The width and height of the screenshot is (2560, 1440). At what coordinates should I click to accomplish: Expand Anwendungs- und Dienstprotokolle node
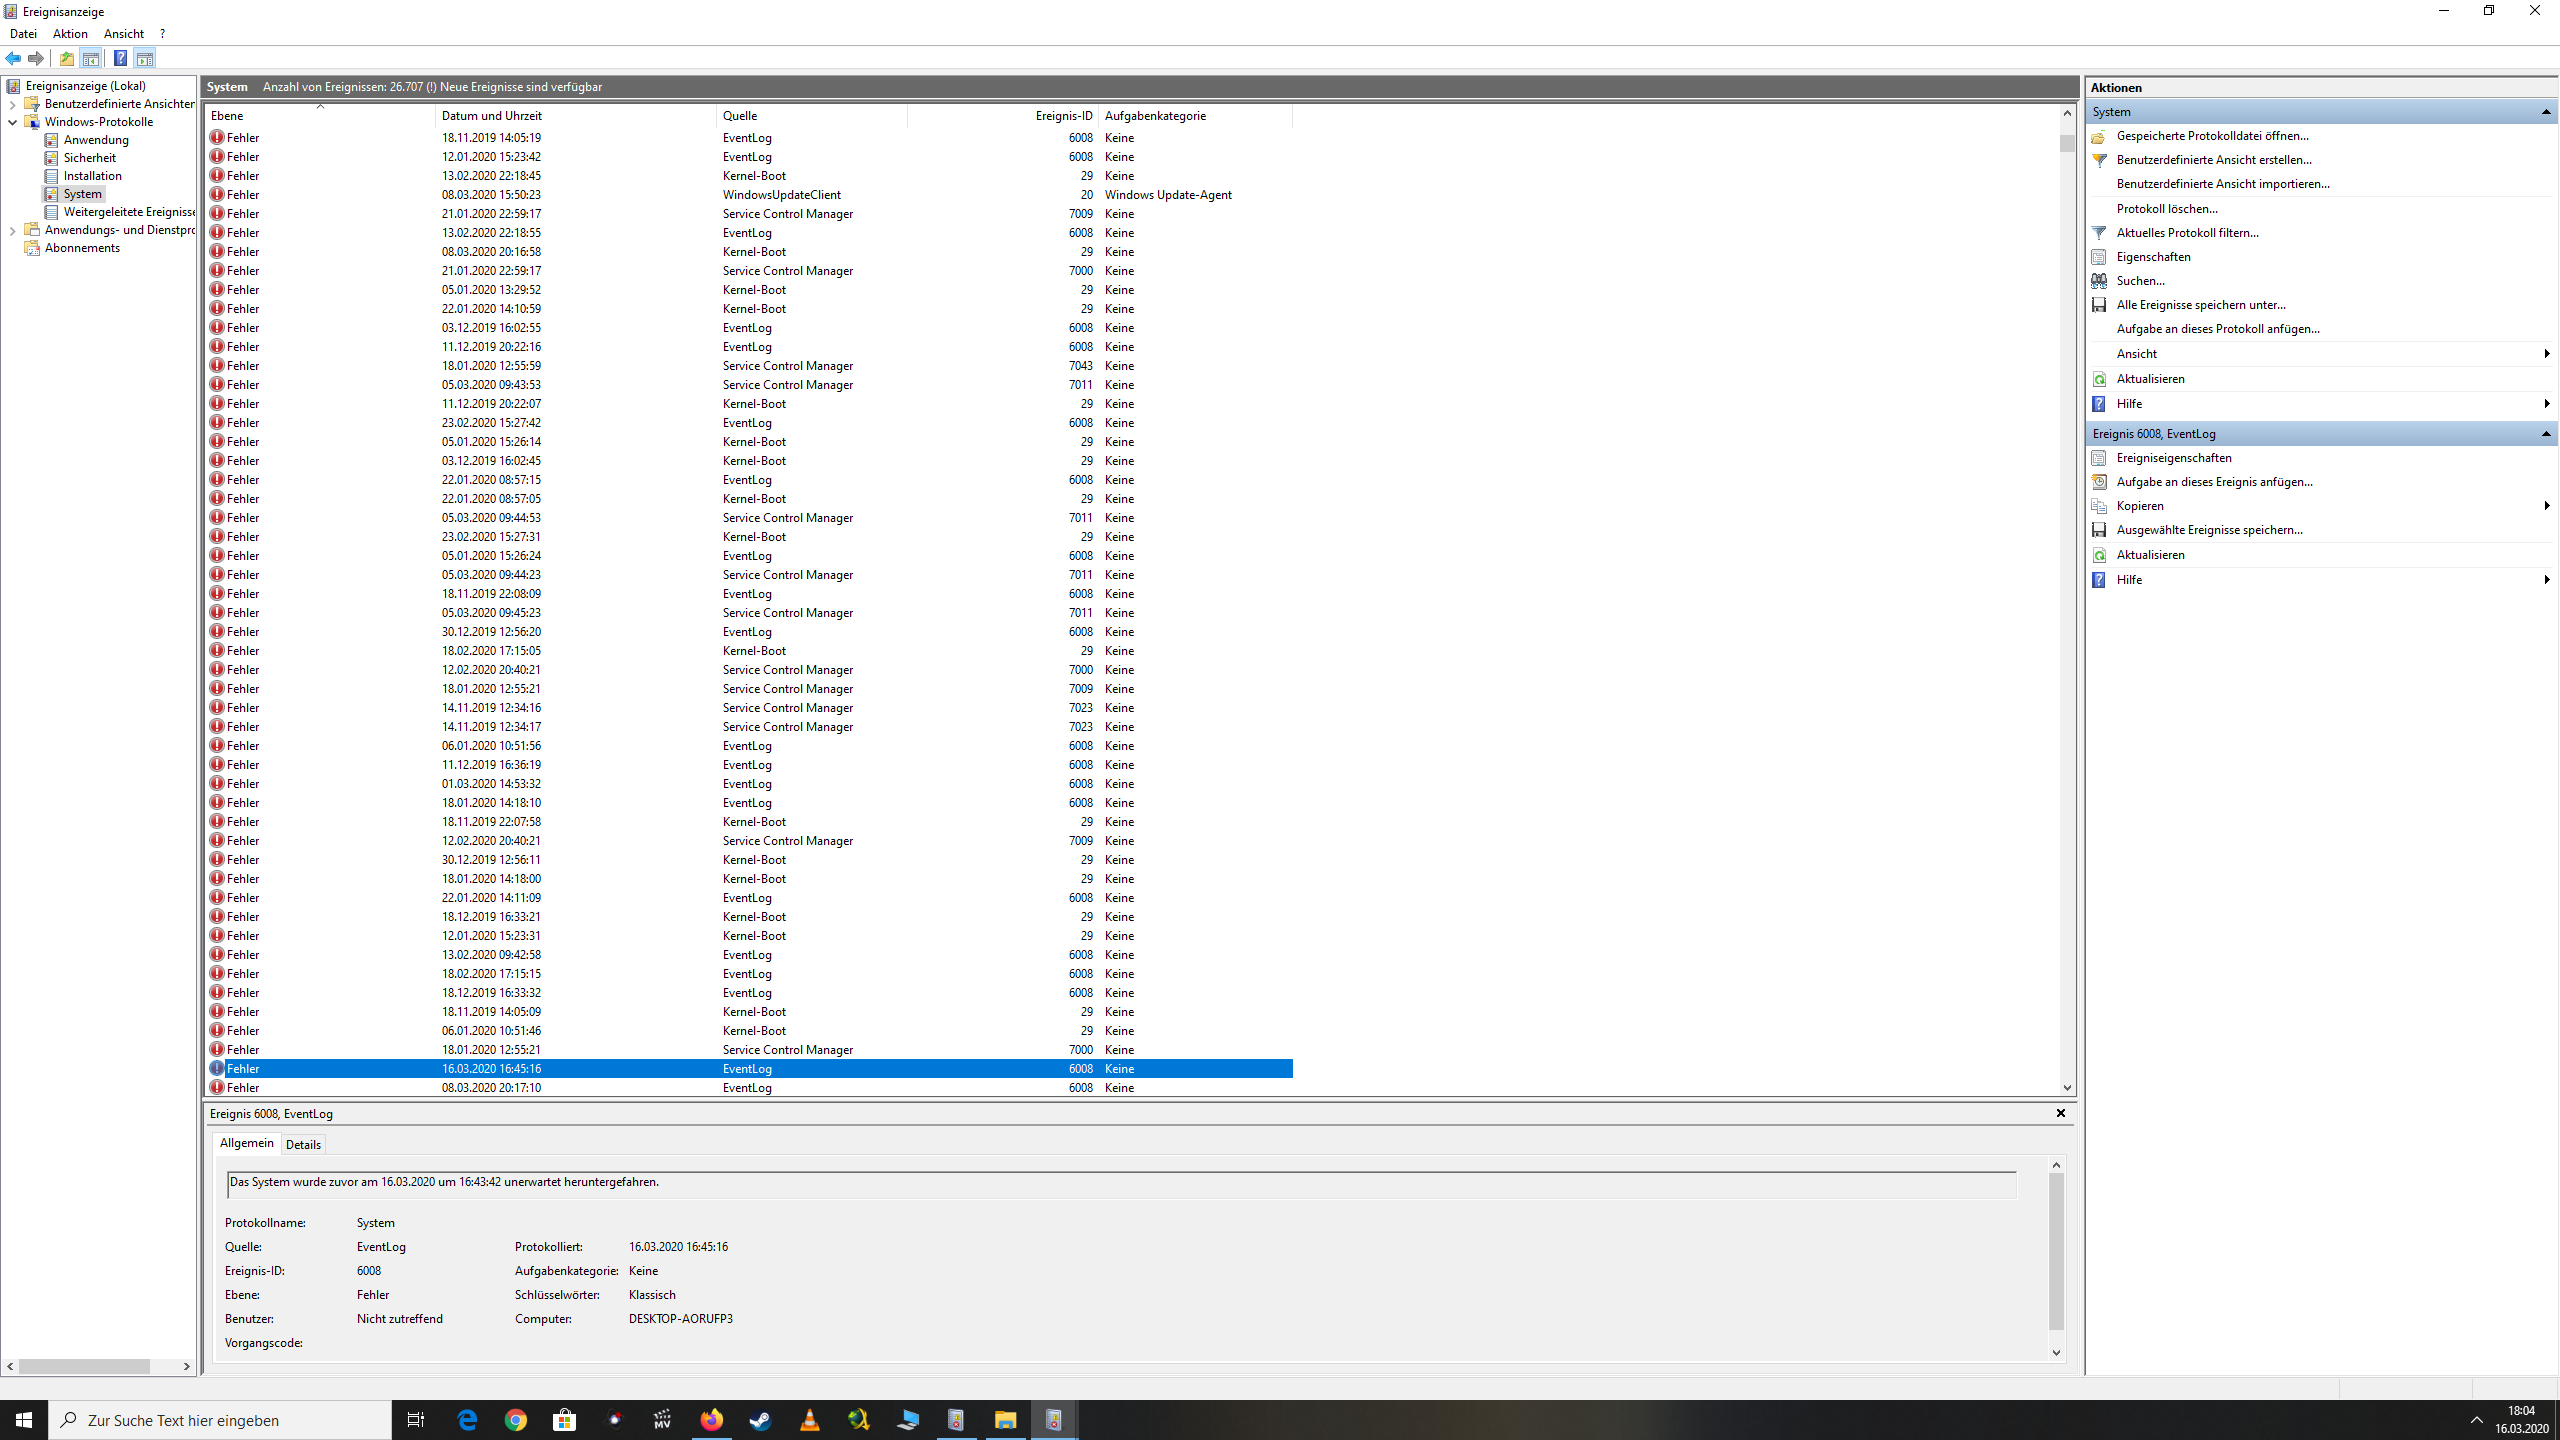(x=12, y=230)
